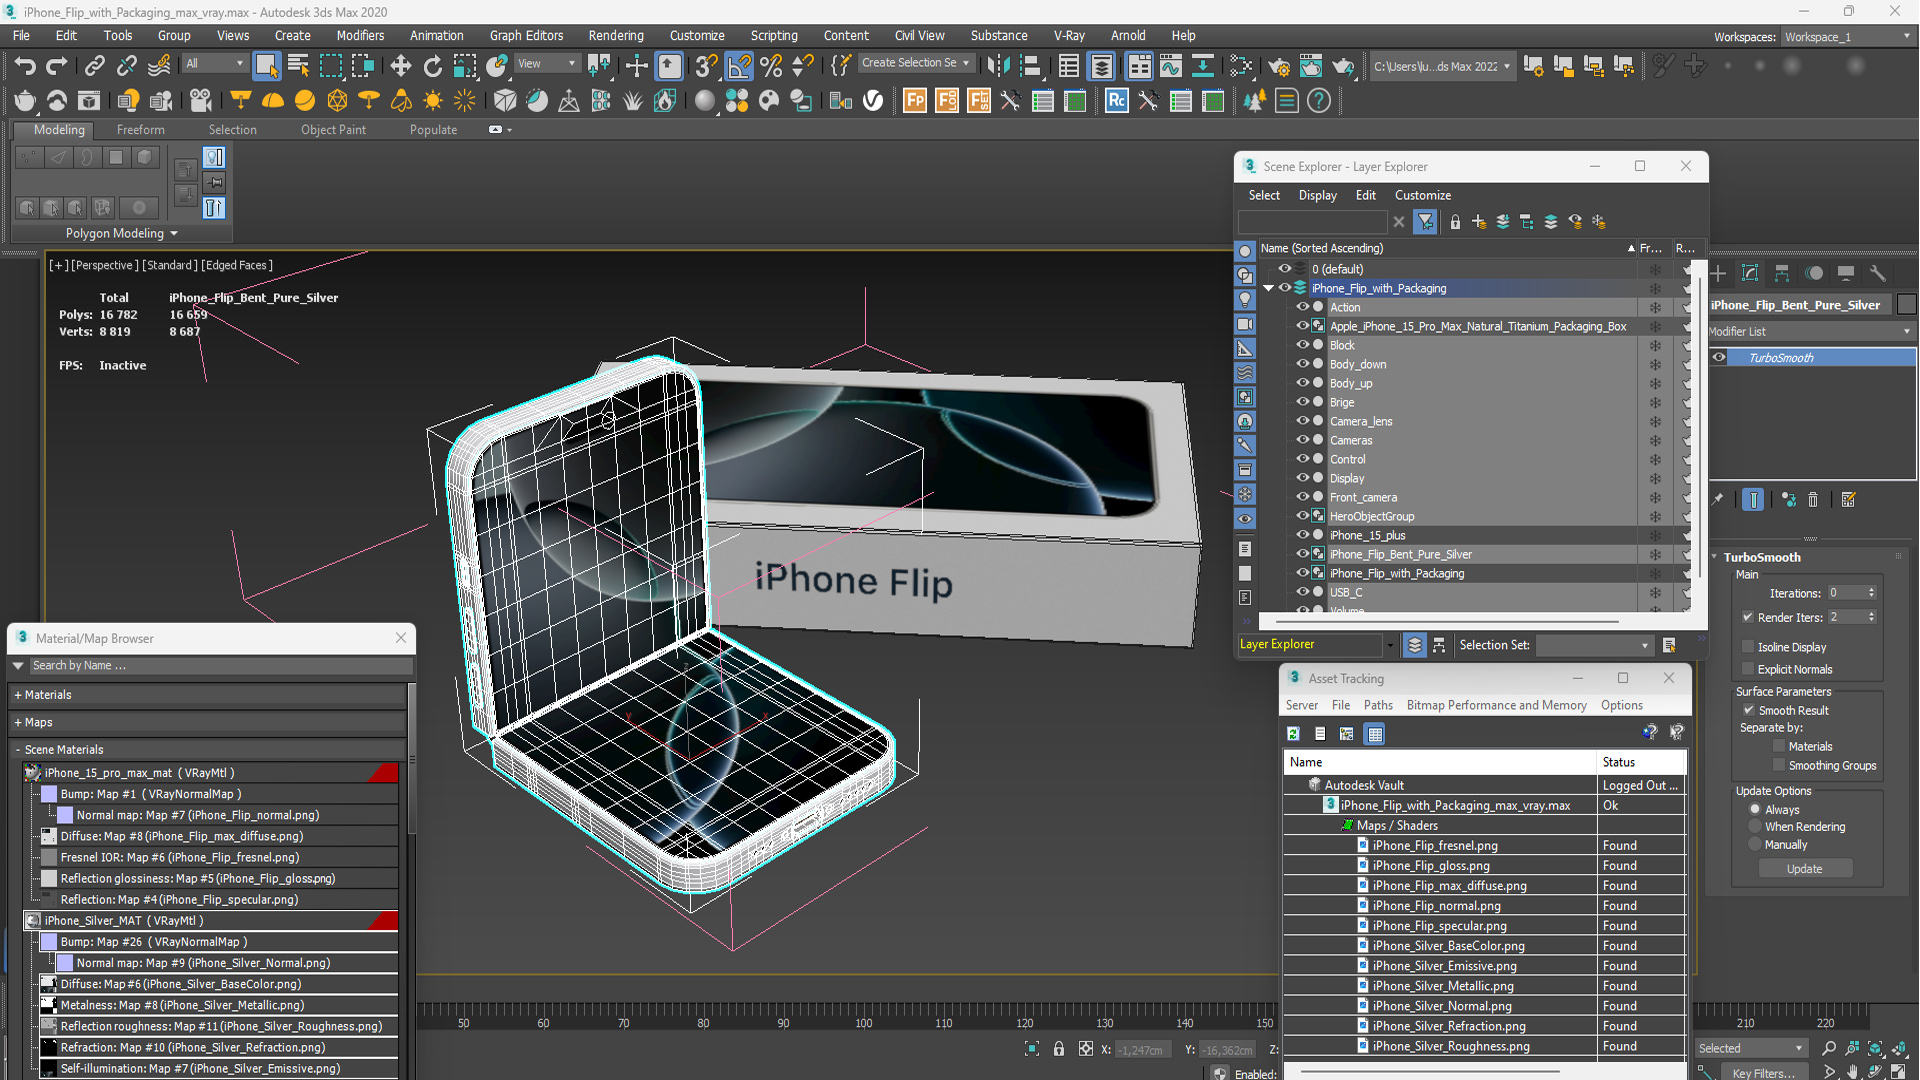Click the Update button in TurboSmooth
This screenshot has height=1080, width=1920.
pyautogui.click(x=1804, y=869)
